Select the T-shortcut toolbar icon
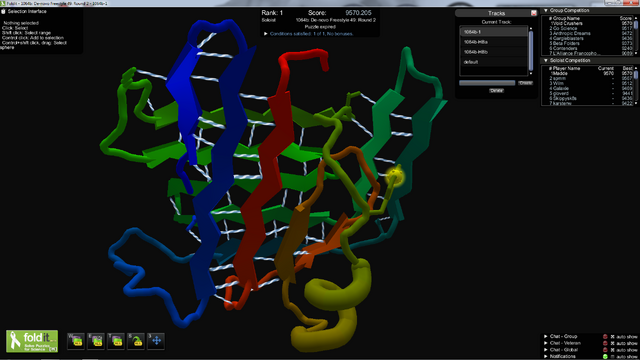 coord(116,341)
